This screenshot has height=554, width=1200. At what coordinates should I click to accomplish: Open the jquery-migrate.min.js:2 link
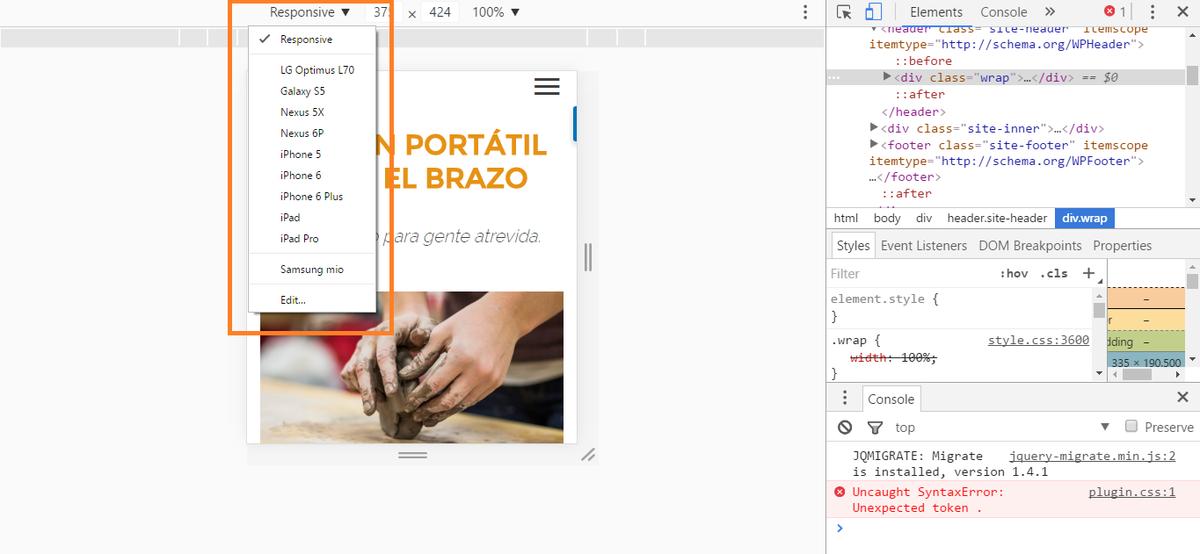point(1092,455)
